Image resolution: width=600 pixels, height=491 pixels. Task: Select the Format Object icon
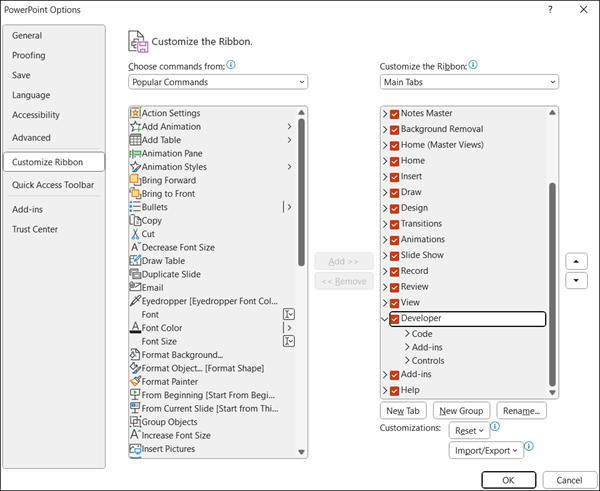point(135,368)
